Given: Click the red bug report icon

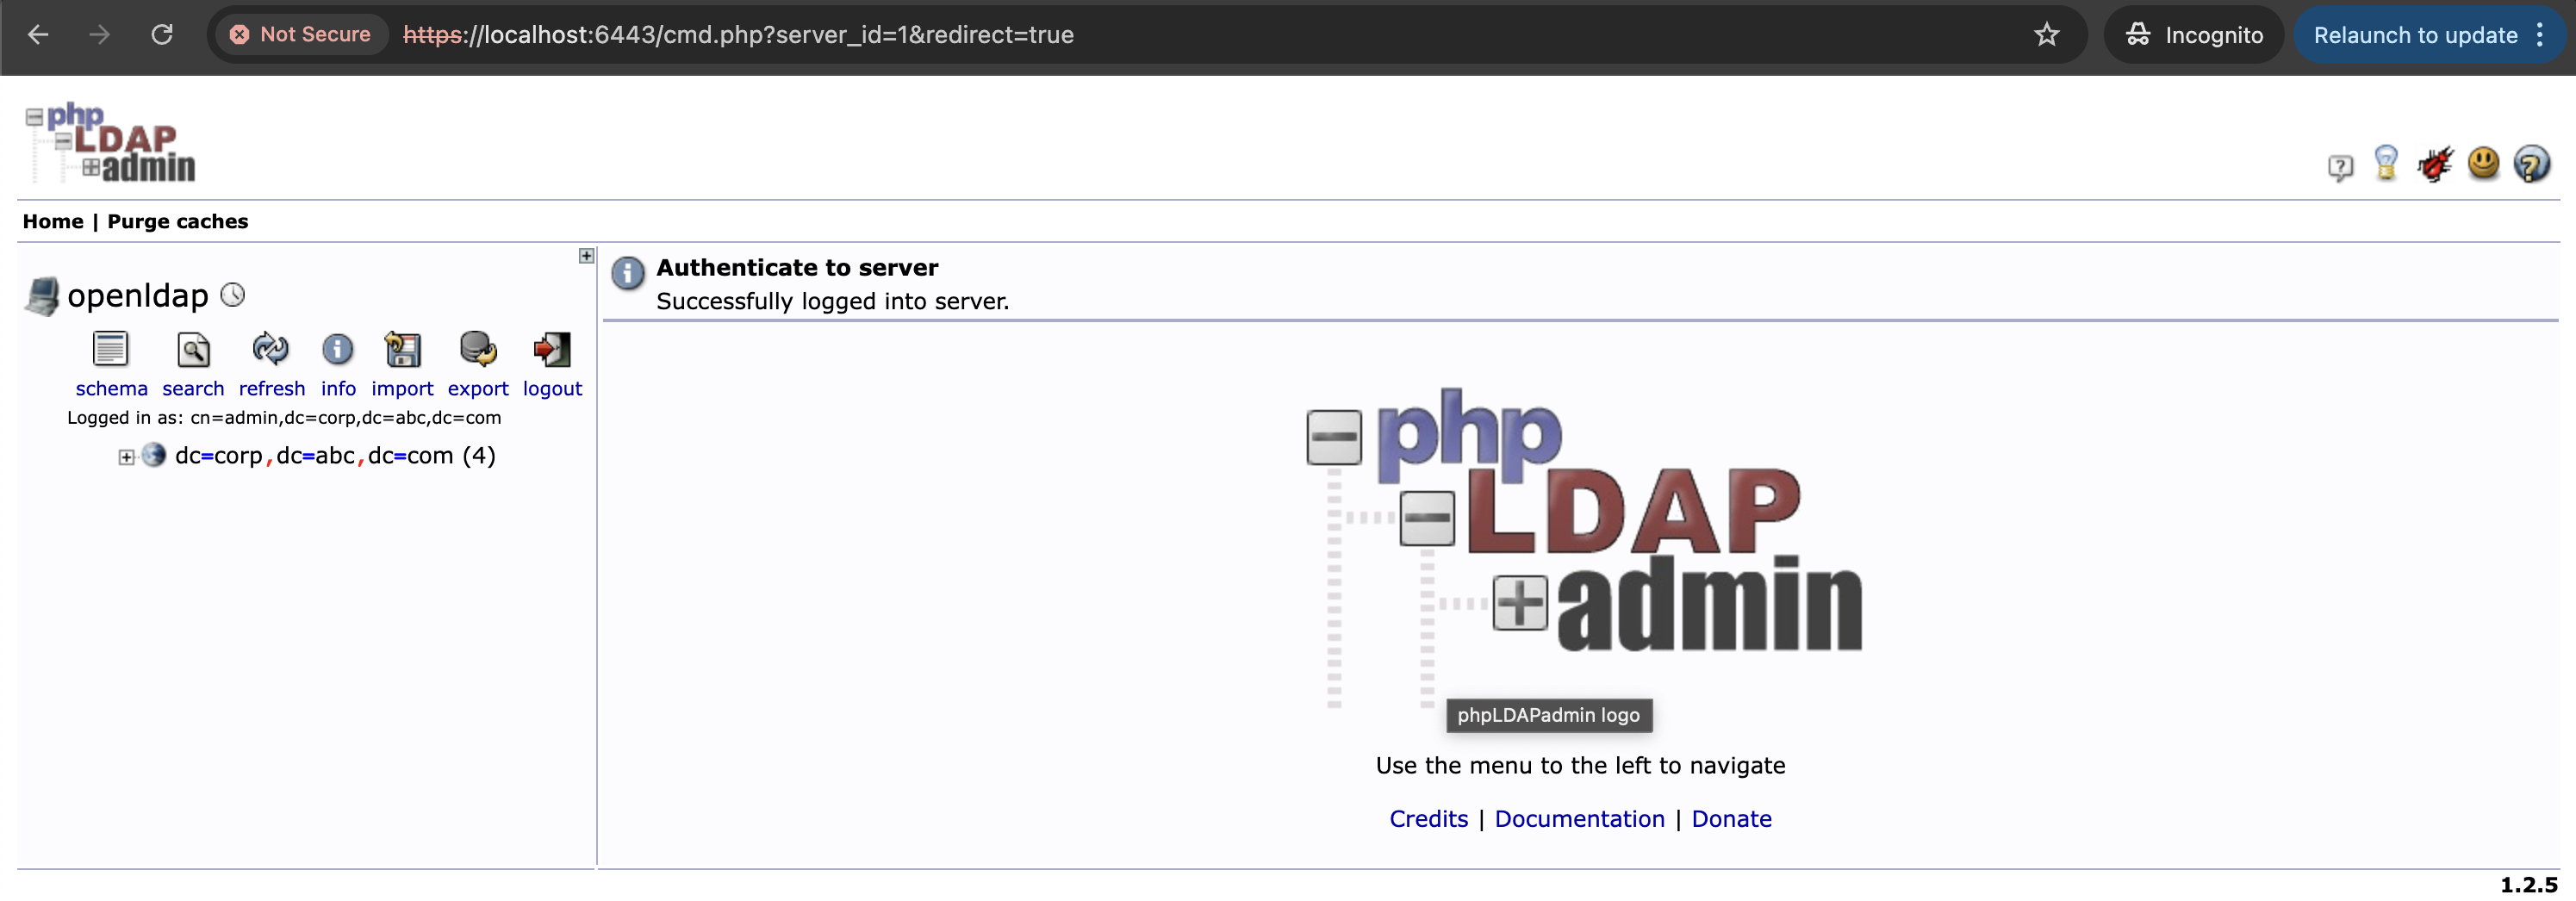Looking at the screenshot, I should click(x=2434, y=164).
